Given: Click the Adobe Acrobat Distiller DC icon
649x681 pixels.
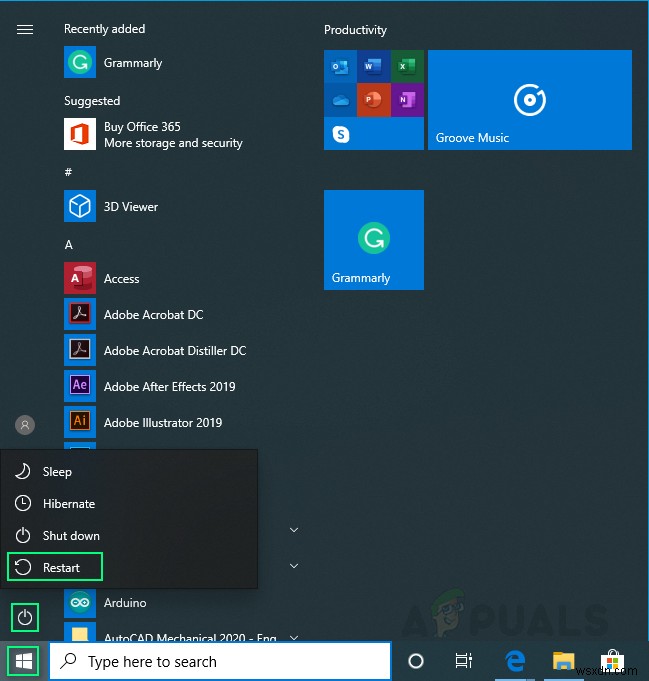Looking at the screenshot, I should tap(80, 350).
